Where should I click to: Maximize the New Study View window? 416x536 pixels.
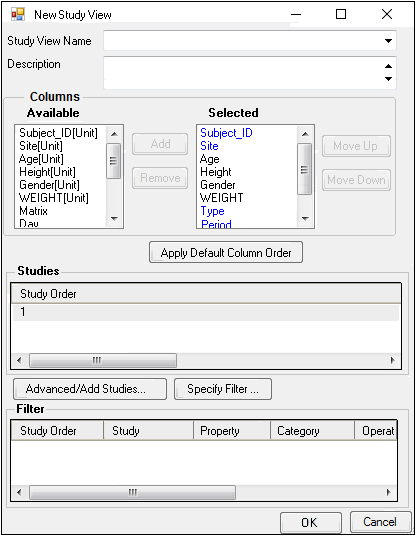pos(341,14)
